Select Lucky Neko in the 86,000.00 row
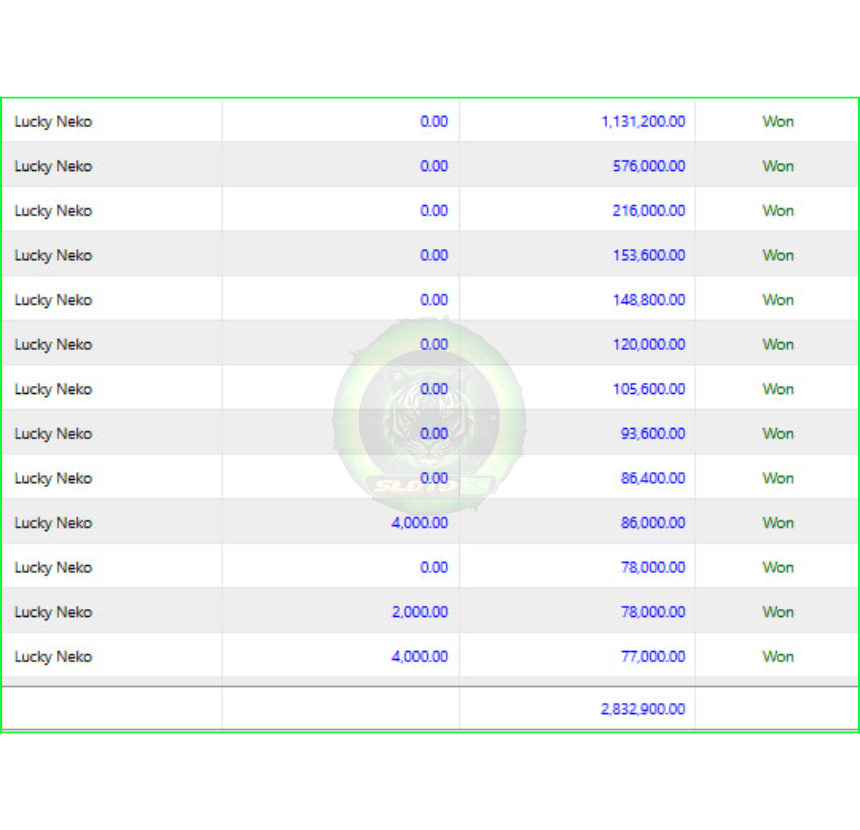 53,522
